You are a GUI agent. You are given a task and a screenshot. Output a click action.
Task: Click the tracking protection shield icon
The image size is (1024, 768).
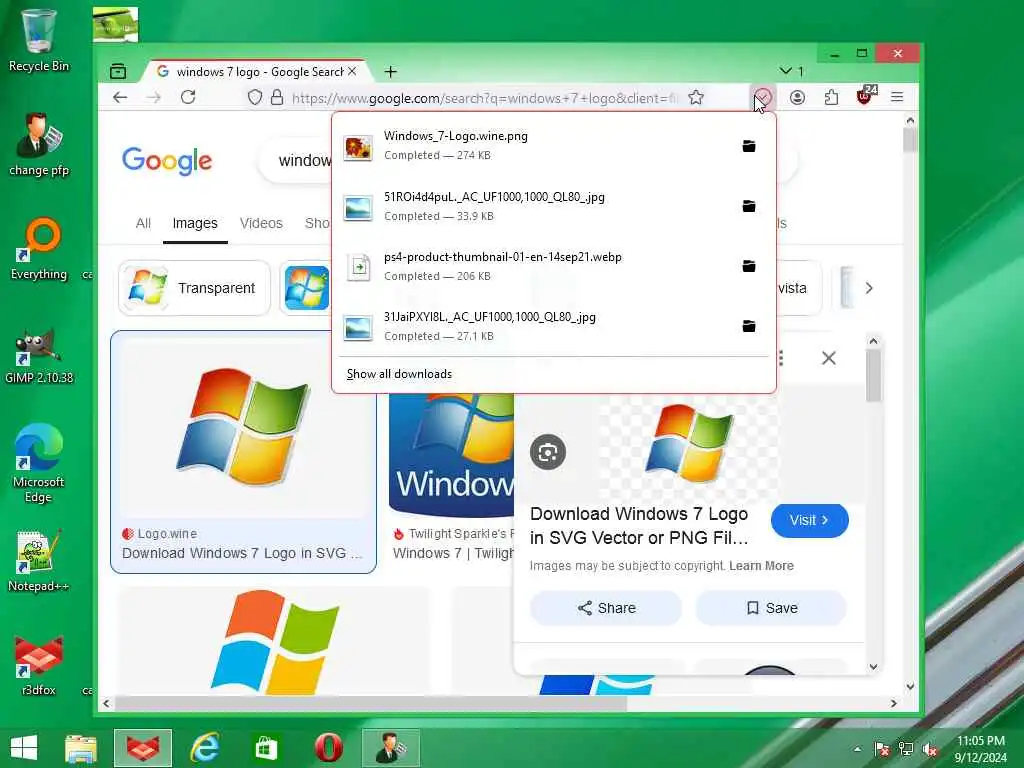click(x=255, y=98)
